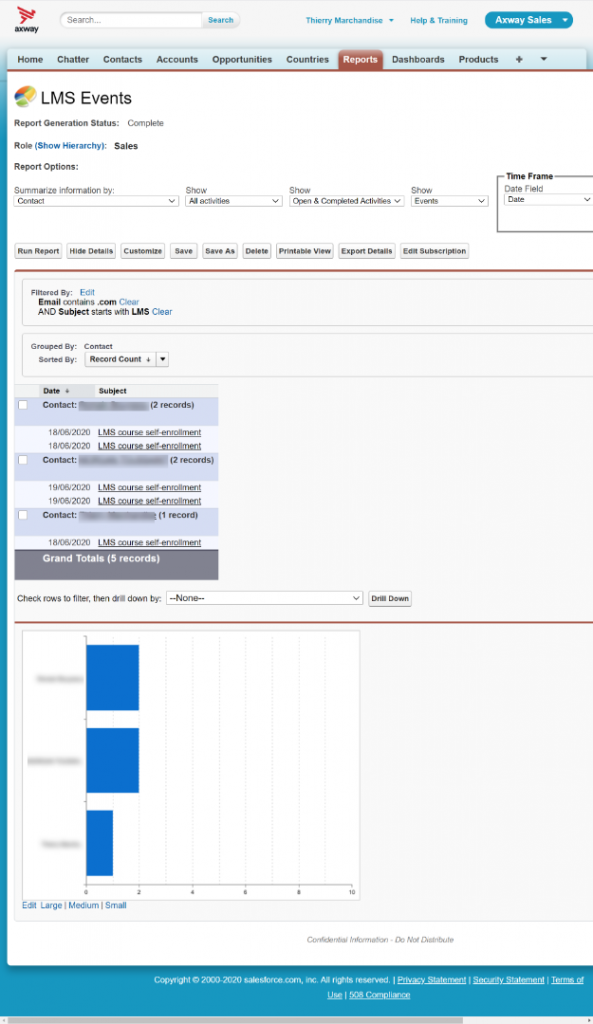This screenshot has height=1024, width=593.
Task: Check the third contact row checkbox
Action: 23,515
